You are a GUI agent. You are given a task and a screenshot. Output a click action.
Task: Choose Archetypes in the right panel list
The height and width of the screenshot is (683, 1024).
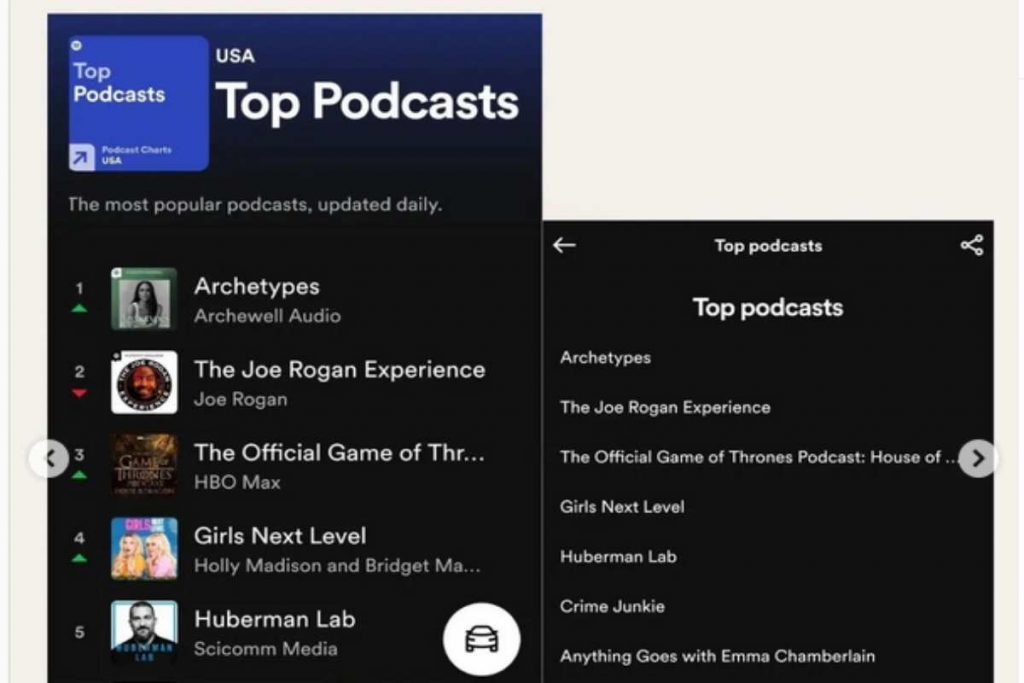click(x=605, y=358)
